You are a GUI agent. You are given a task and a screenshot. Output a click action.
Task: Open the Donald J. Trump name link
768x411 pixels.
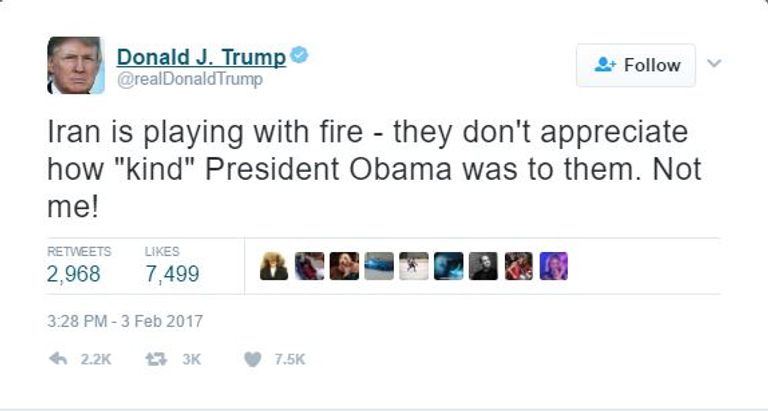pyautogui.click(x=201, y=57)
